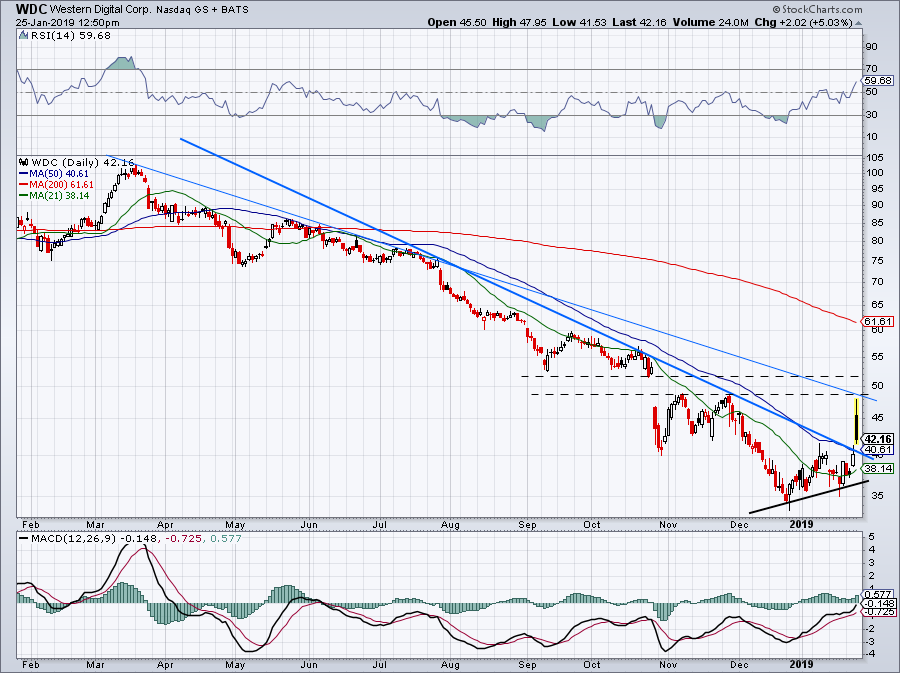900x673 pixels.
Task: Click the 59.68 RSI value tag on the right axis
Action: pos(879,80)
